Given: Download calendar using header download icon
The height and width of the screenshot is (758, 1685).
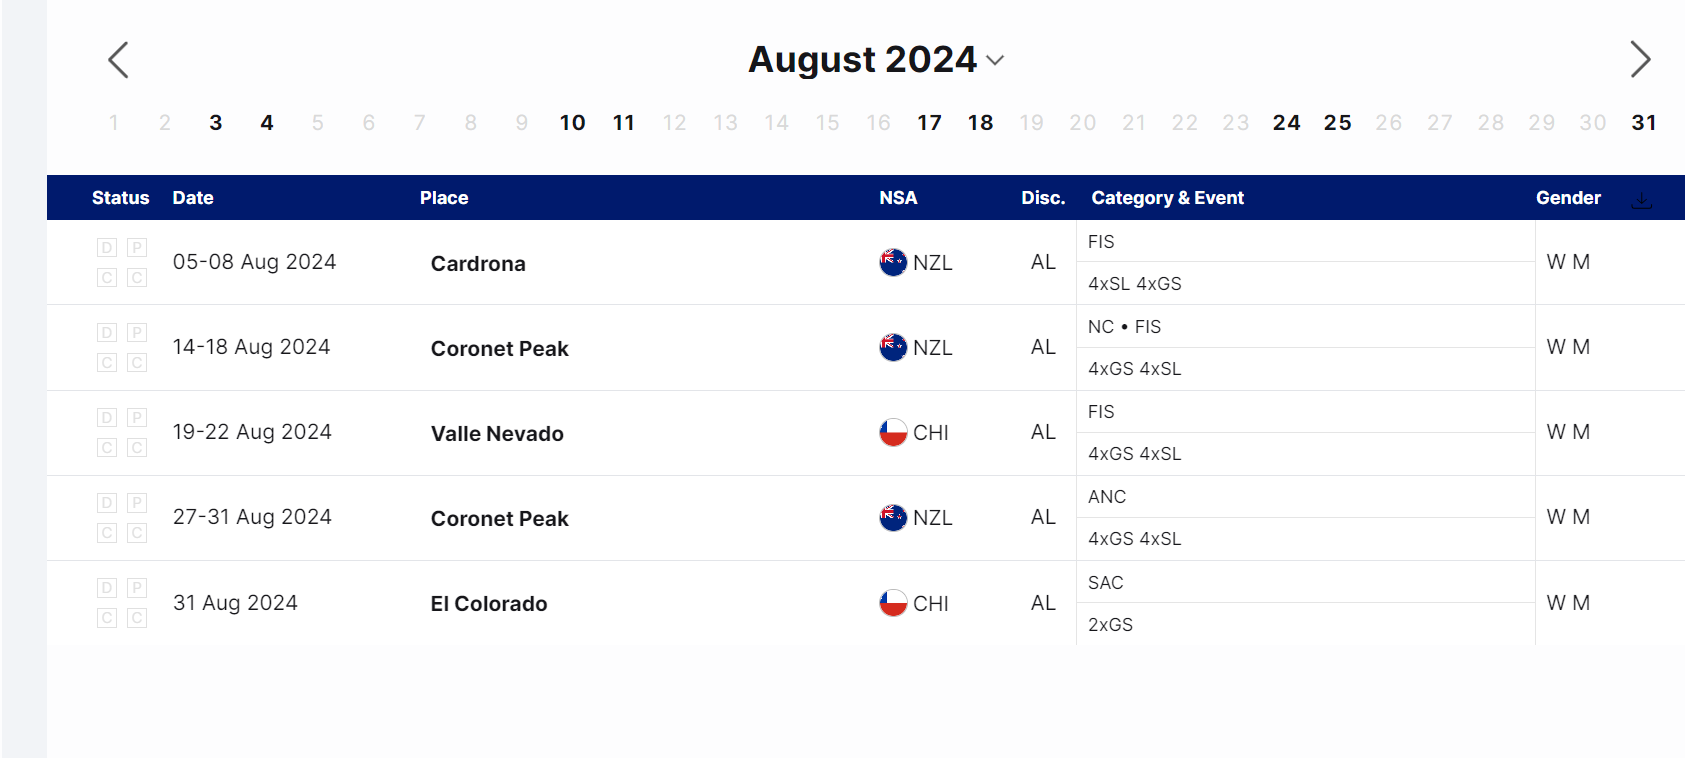Looking at the screenshot, I should click(x=1641, y=199).
